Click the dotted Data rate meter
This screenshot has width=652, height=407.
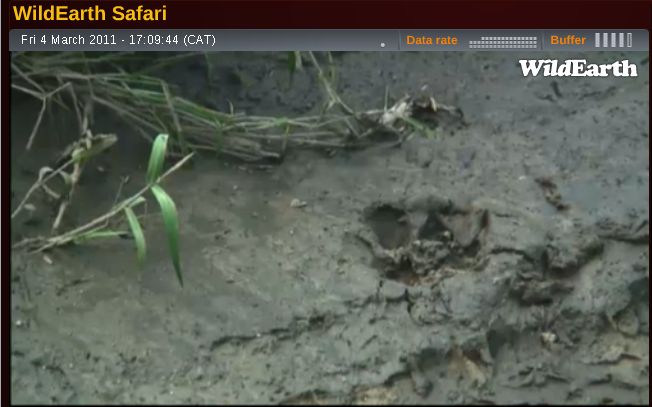503,41
